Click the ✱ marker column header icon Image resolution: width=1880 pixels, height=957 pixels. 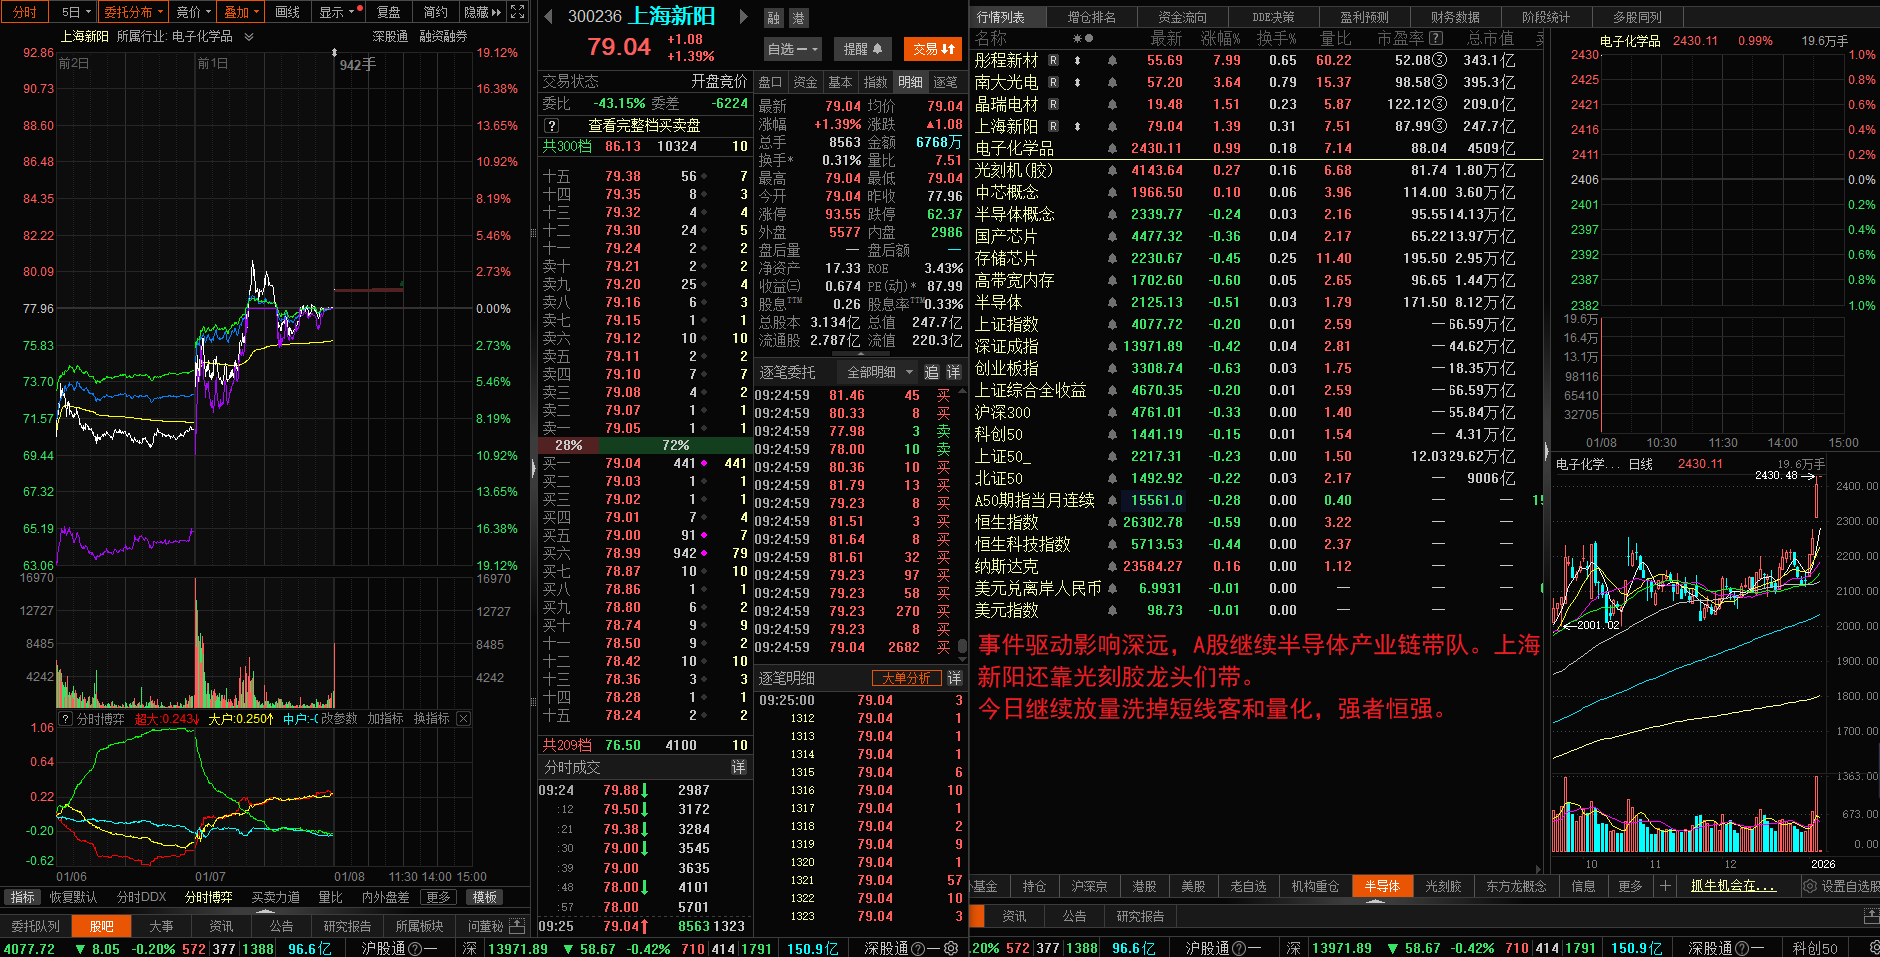click(x=1077, y=38)
